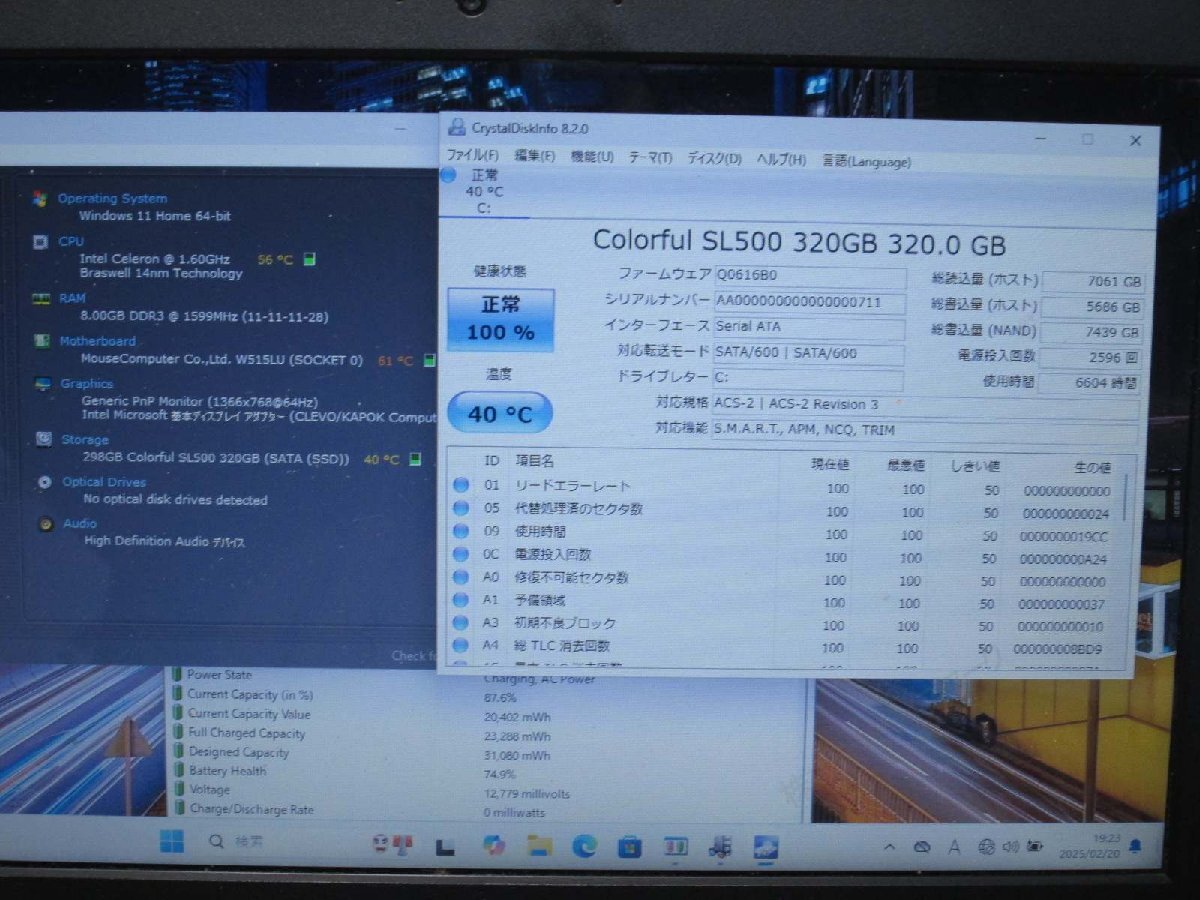The width and height of the screenshot is (1200, 900).
Task: Open File Explorer from the taskbar
Action: [x=540, y=846]
